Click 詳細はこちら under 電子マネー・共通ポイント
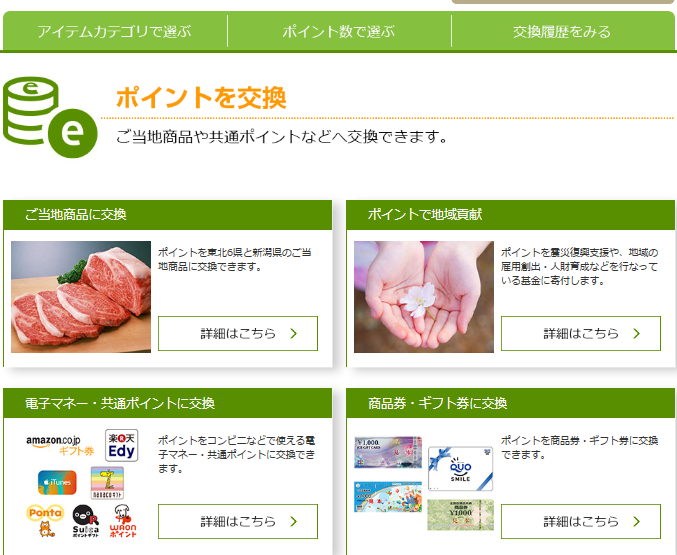This screenshot has height=555, width=677. [238, 522]
